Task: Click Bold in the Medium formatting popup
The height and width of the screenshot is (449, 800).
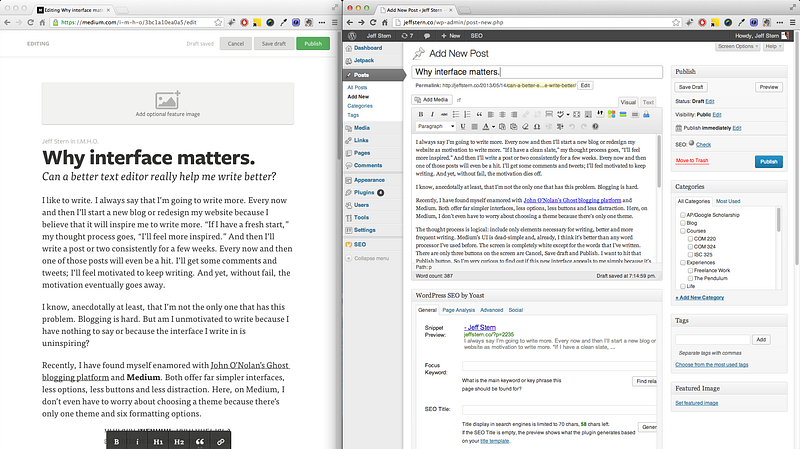Action: pos(117,440)
